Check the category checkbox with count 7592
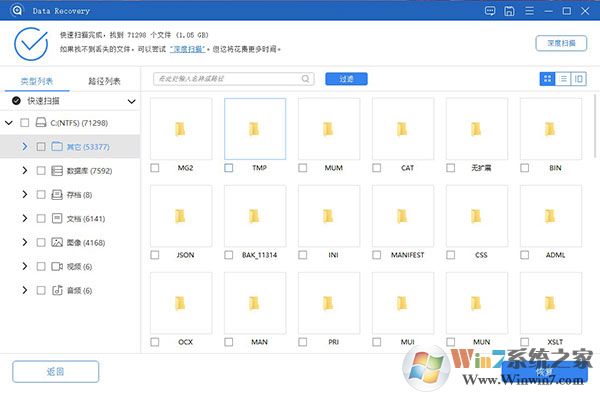 tap(41, 171)
